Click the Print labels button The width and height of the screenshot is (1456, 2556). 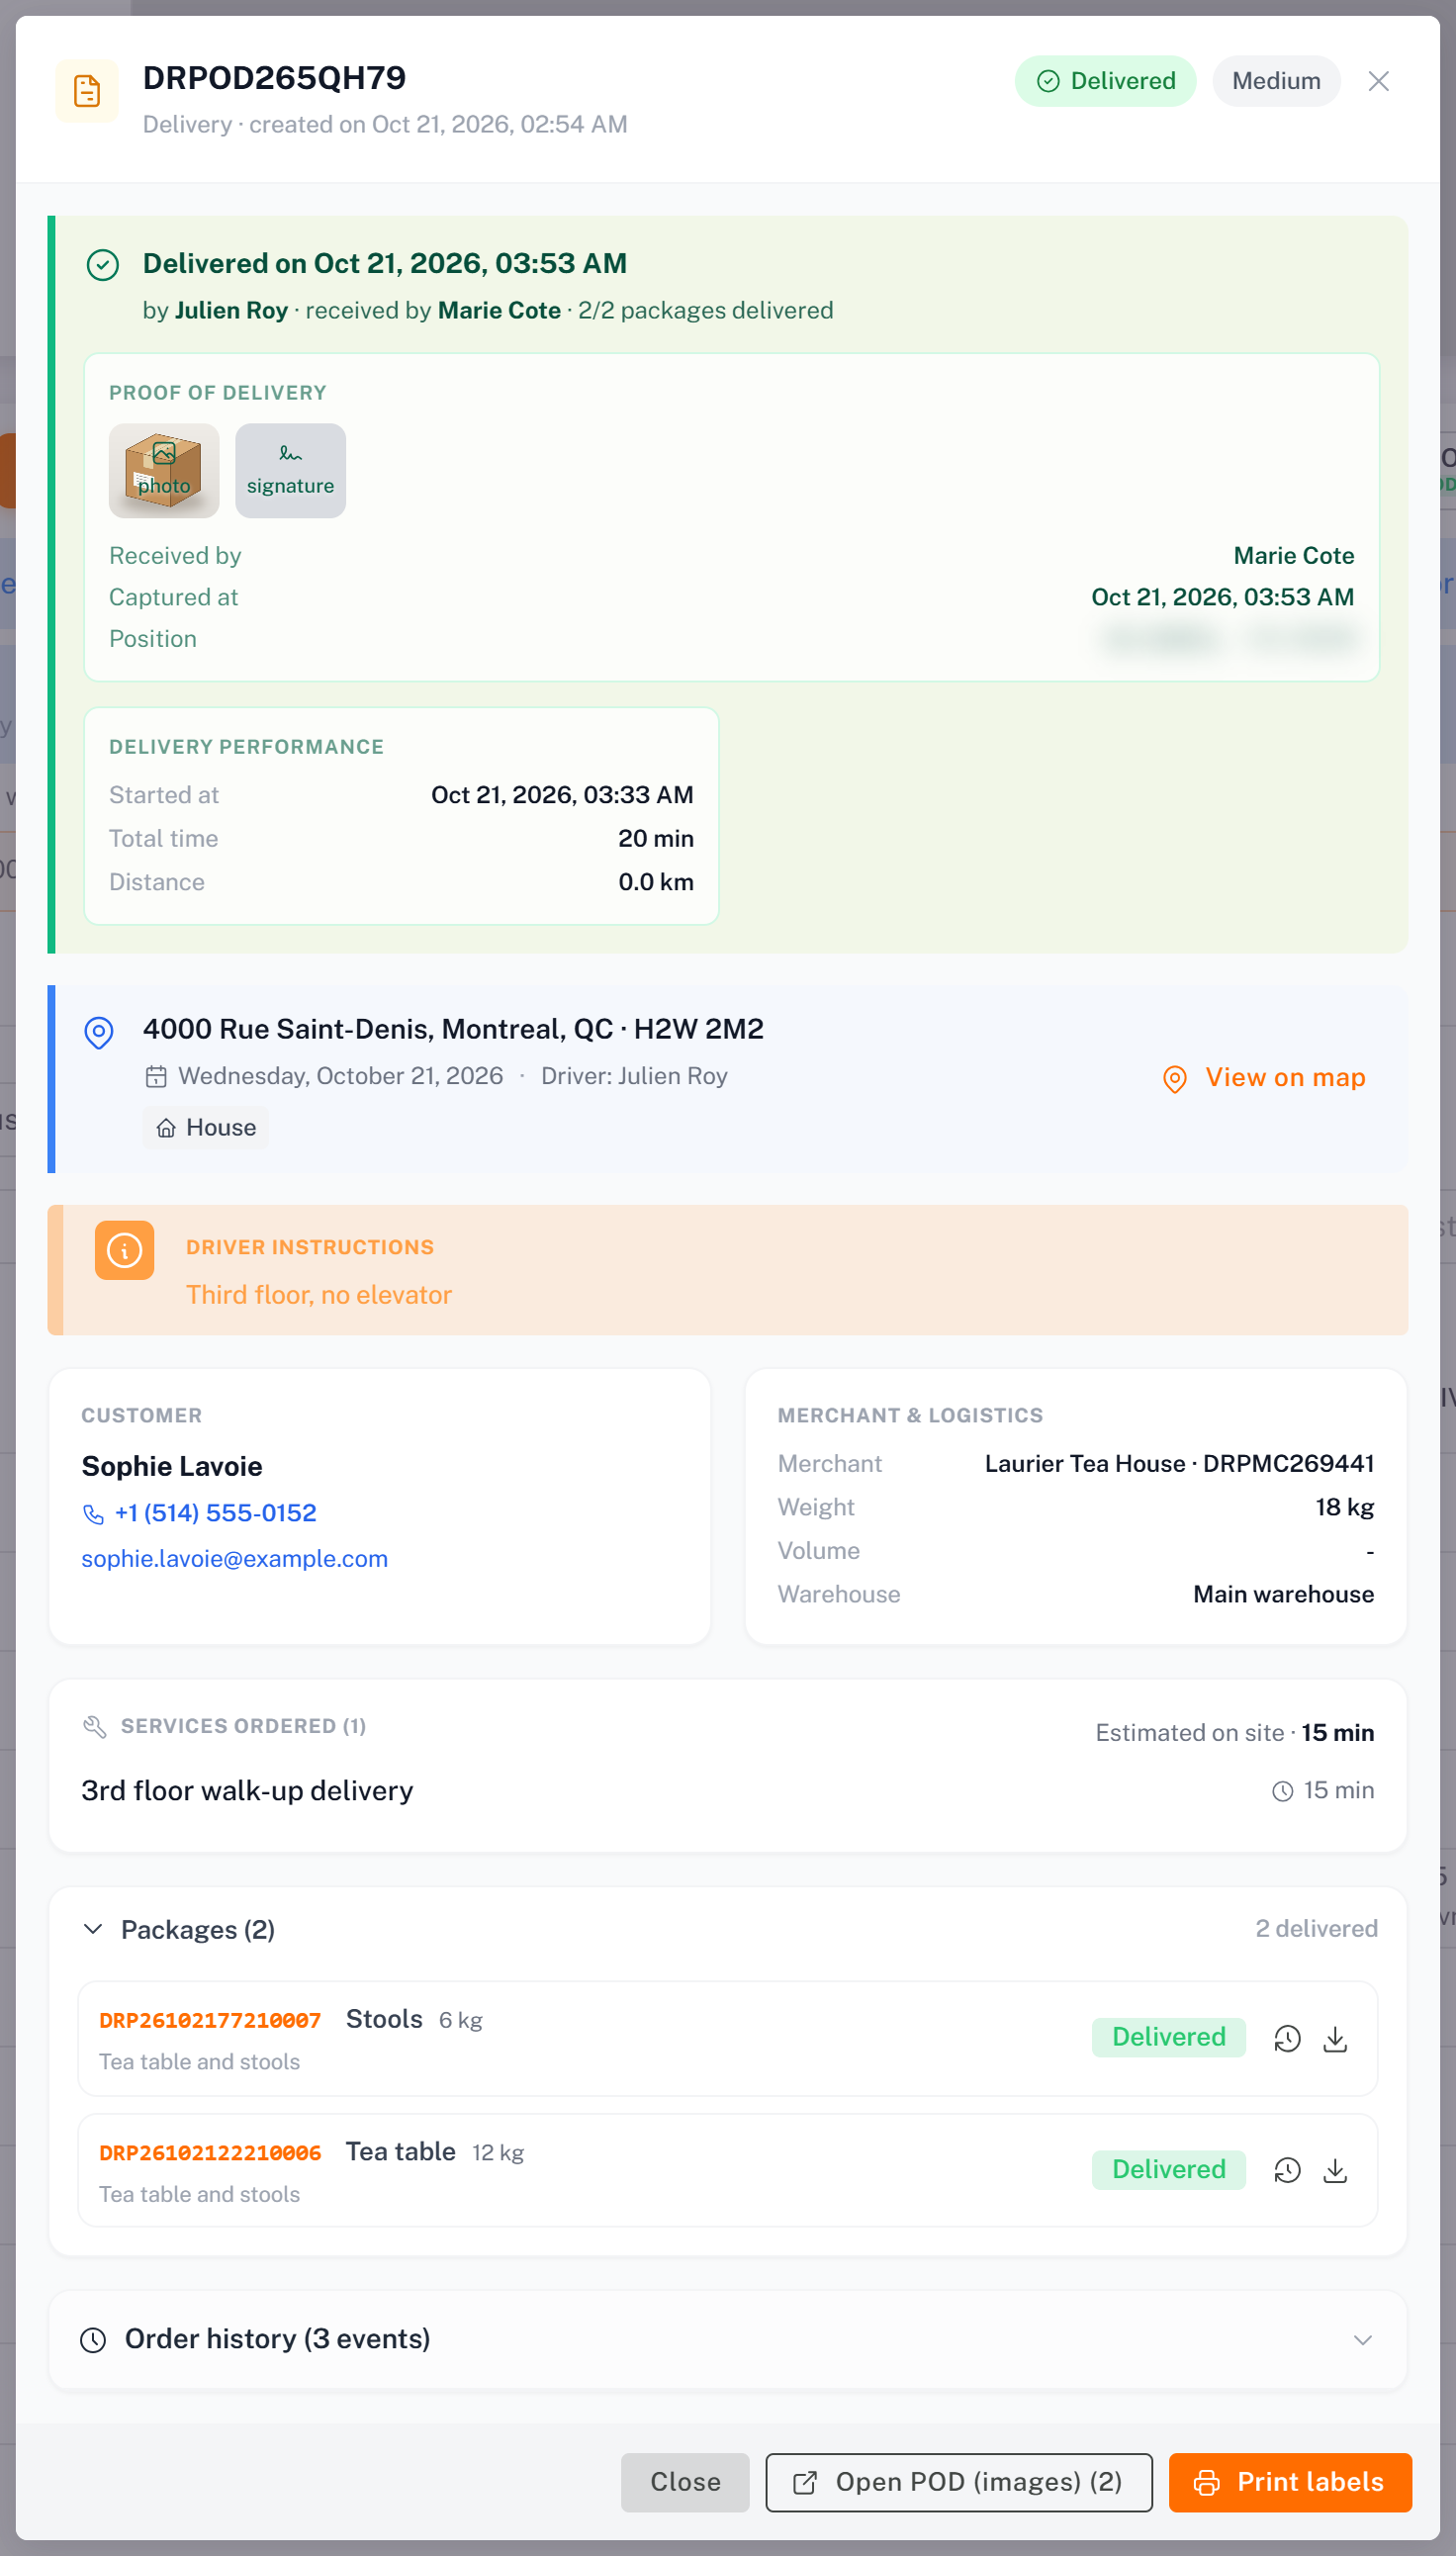1290,2483
